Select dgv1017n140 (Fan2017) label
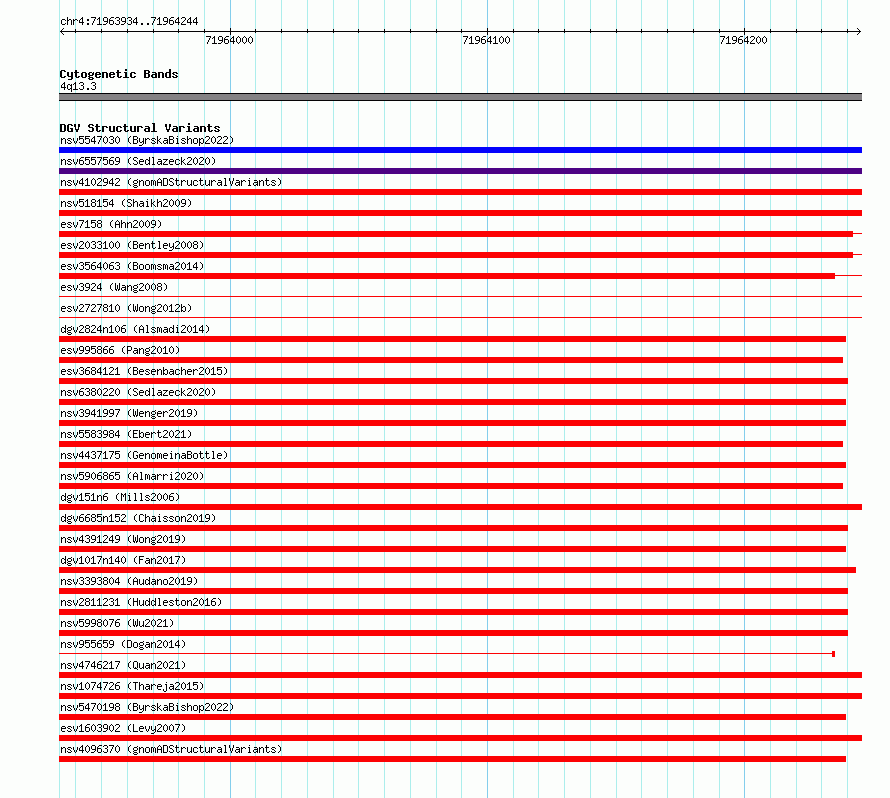 123,560
